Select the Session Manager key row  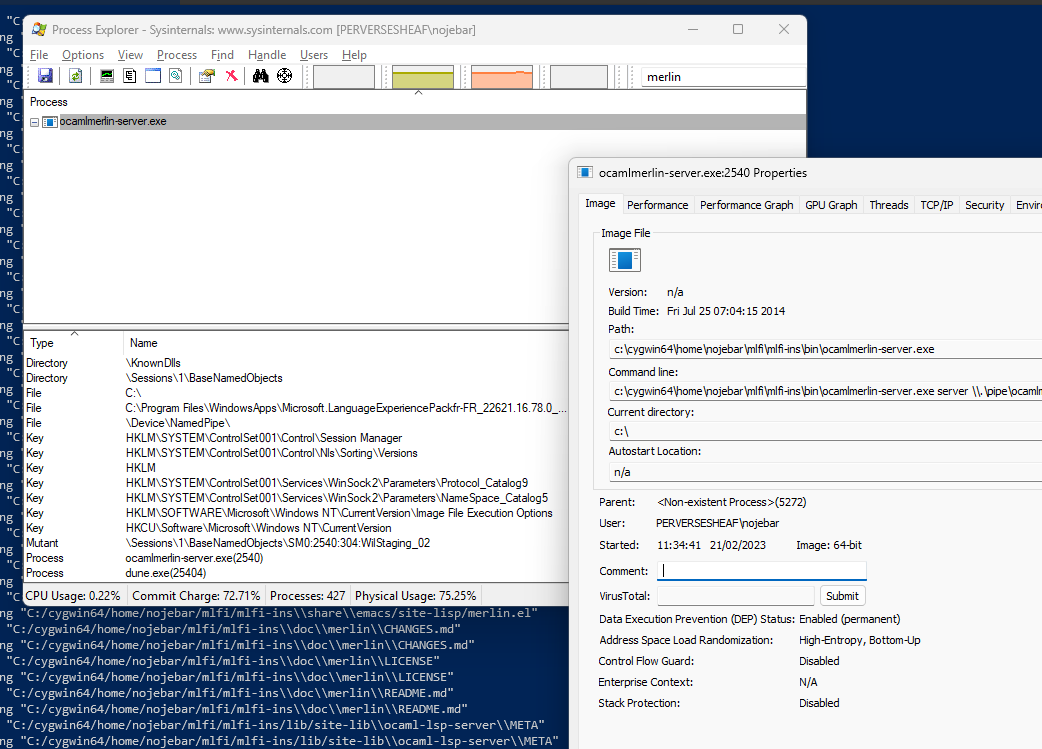click(296, 438)
